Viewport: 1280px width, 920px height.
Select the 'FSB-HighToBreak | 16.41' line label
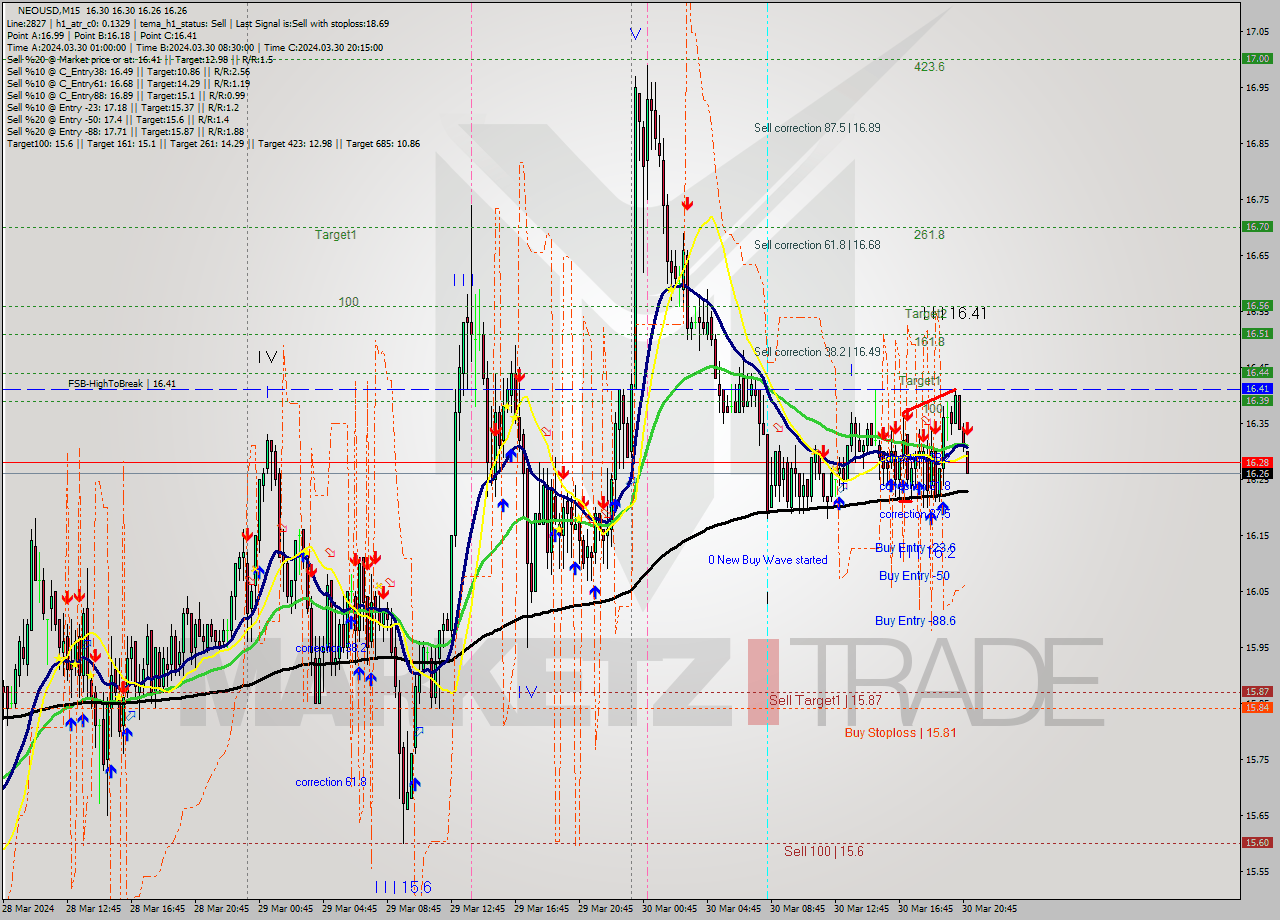click(122, 383)
